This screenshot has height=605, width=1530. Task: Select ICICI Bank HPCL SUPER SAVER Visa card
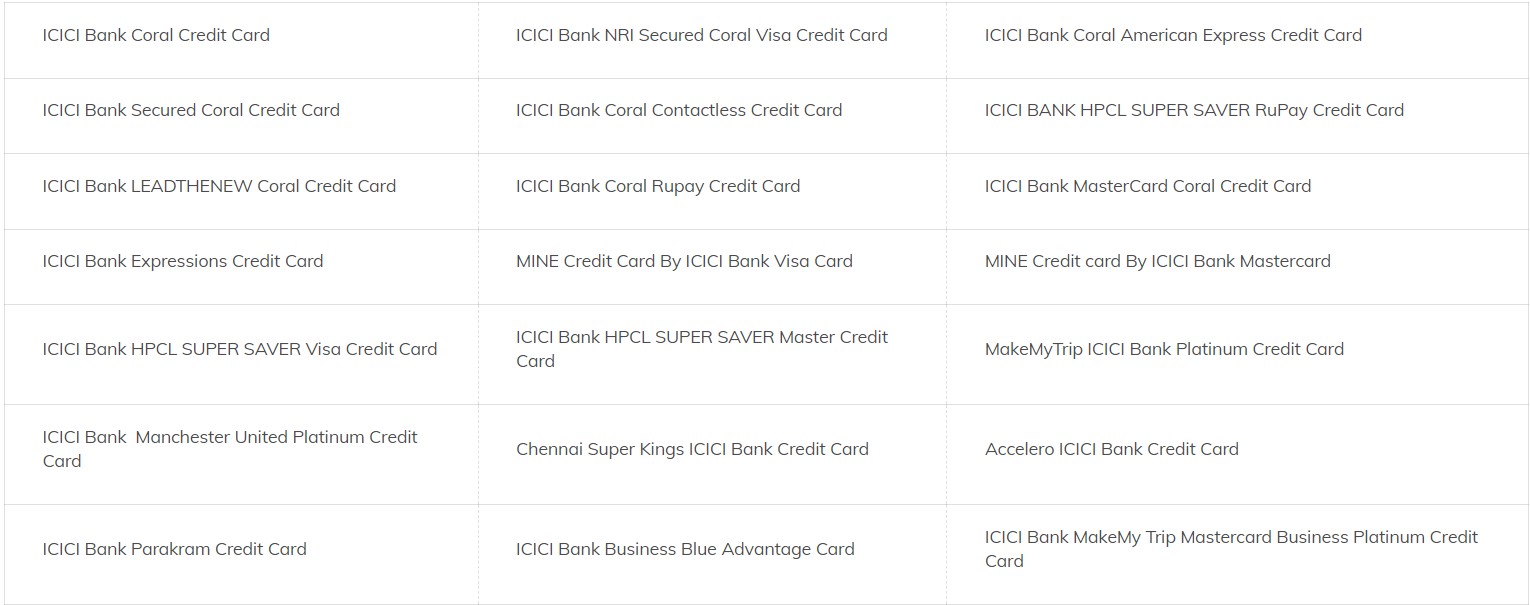[240, 349]
